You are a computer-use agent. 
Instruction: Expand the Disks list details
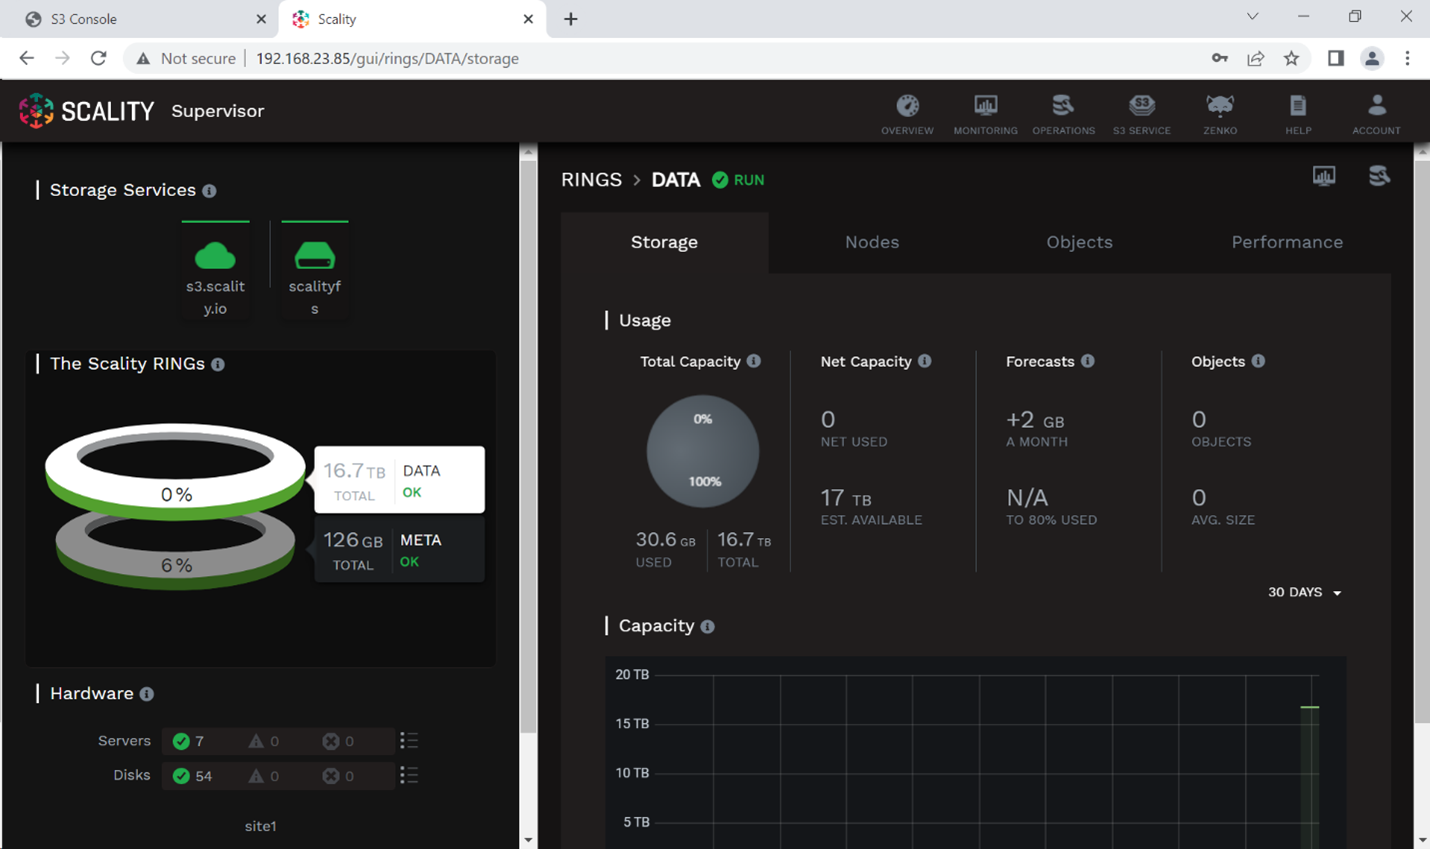click(408, 775)
